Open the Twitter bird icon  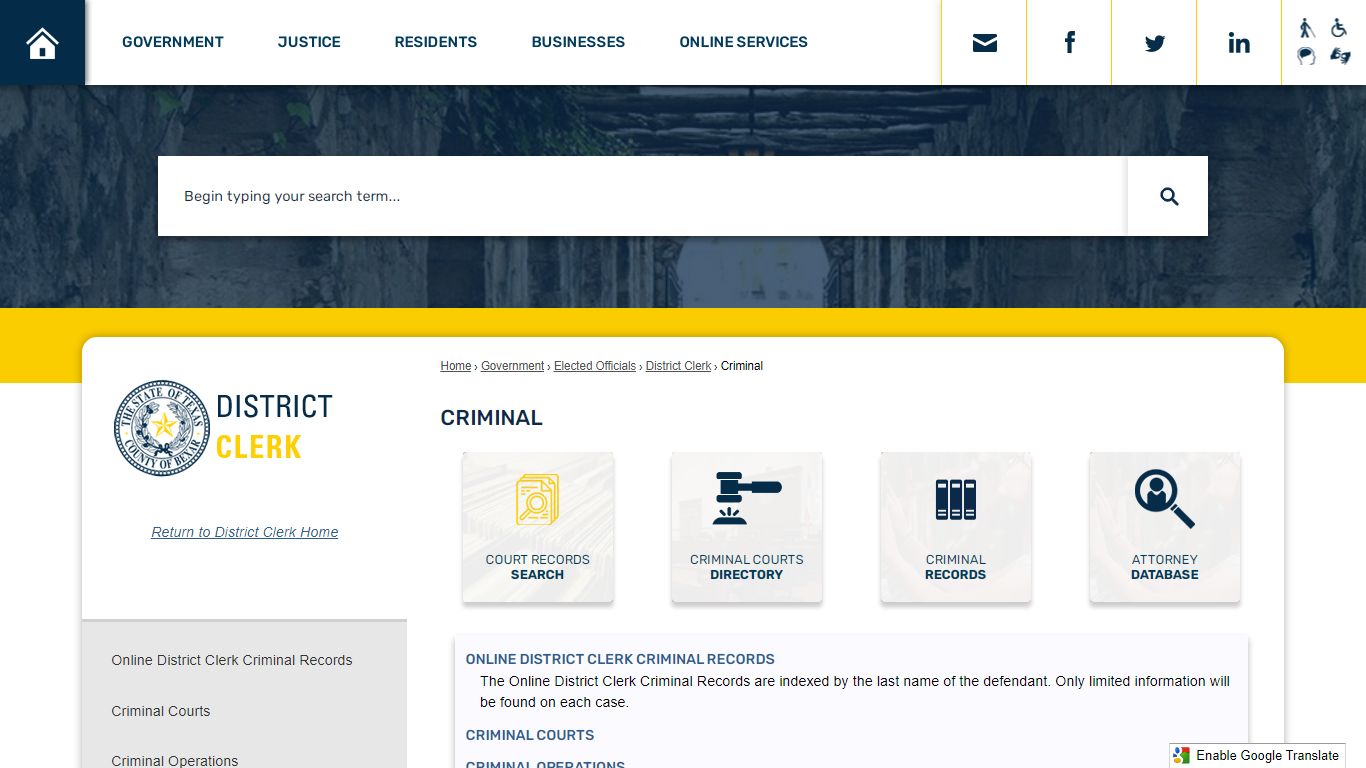pos(1154,43)
